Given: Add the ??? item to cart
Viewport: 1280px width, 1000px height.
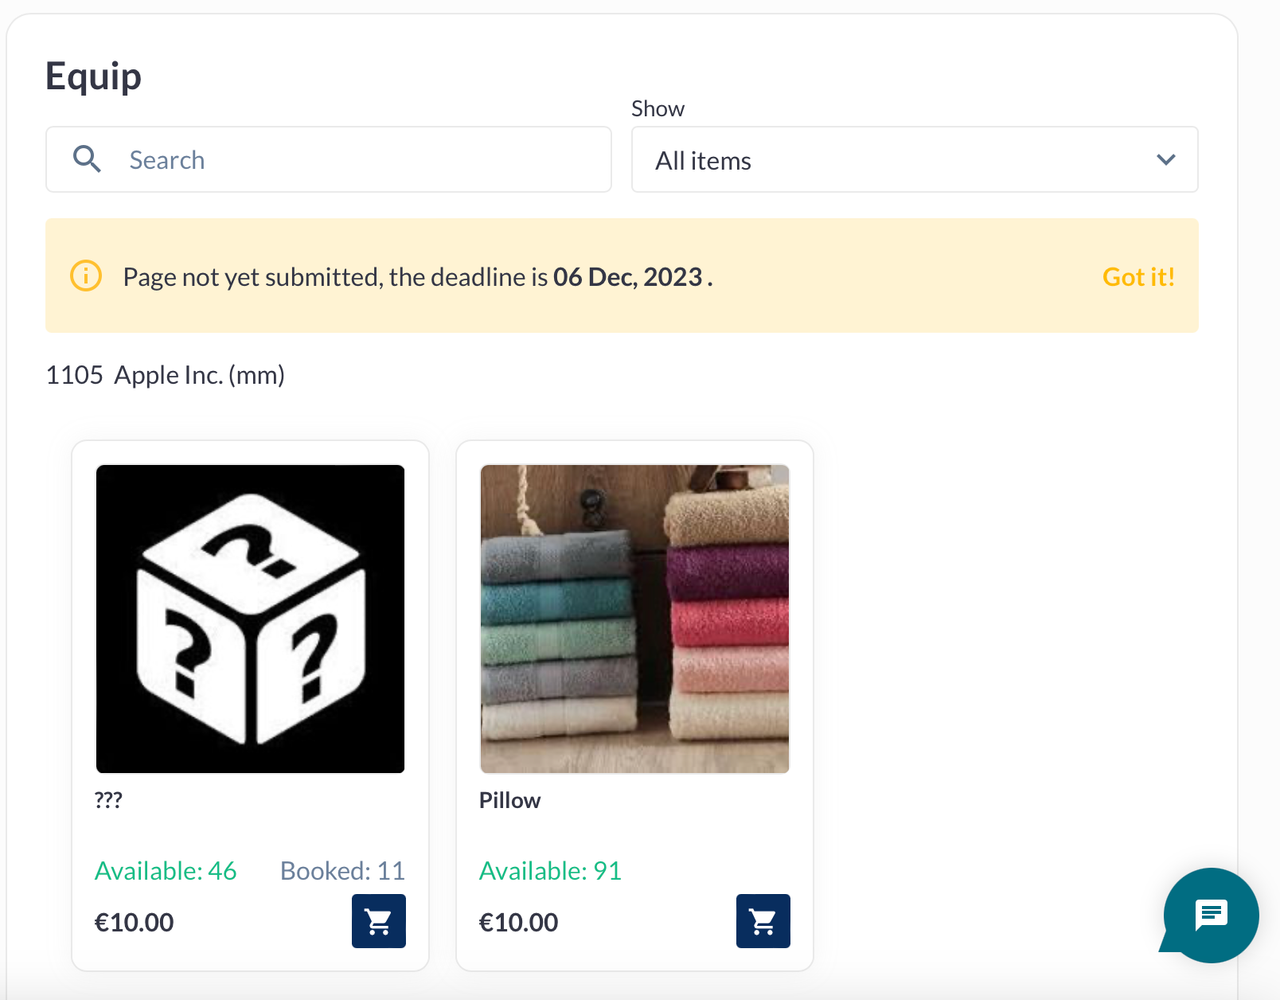Looking at the screenshot, I should pos(378,921).
